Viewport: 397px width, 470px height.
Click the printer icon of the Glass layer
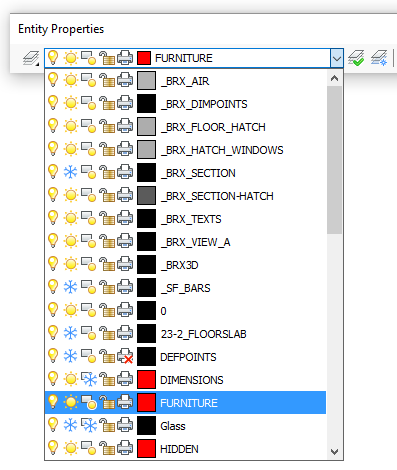click(125, 425)
